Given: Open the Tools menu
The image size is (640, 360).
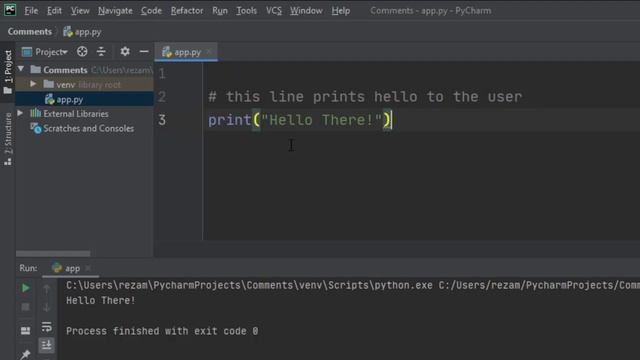Looking at the screenshot, I should point(247,11).
